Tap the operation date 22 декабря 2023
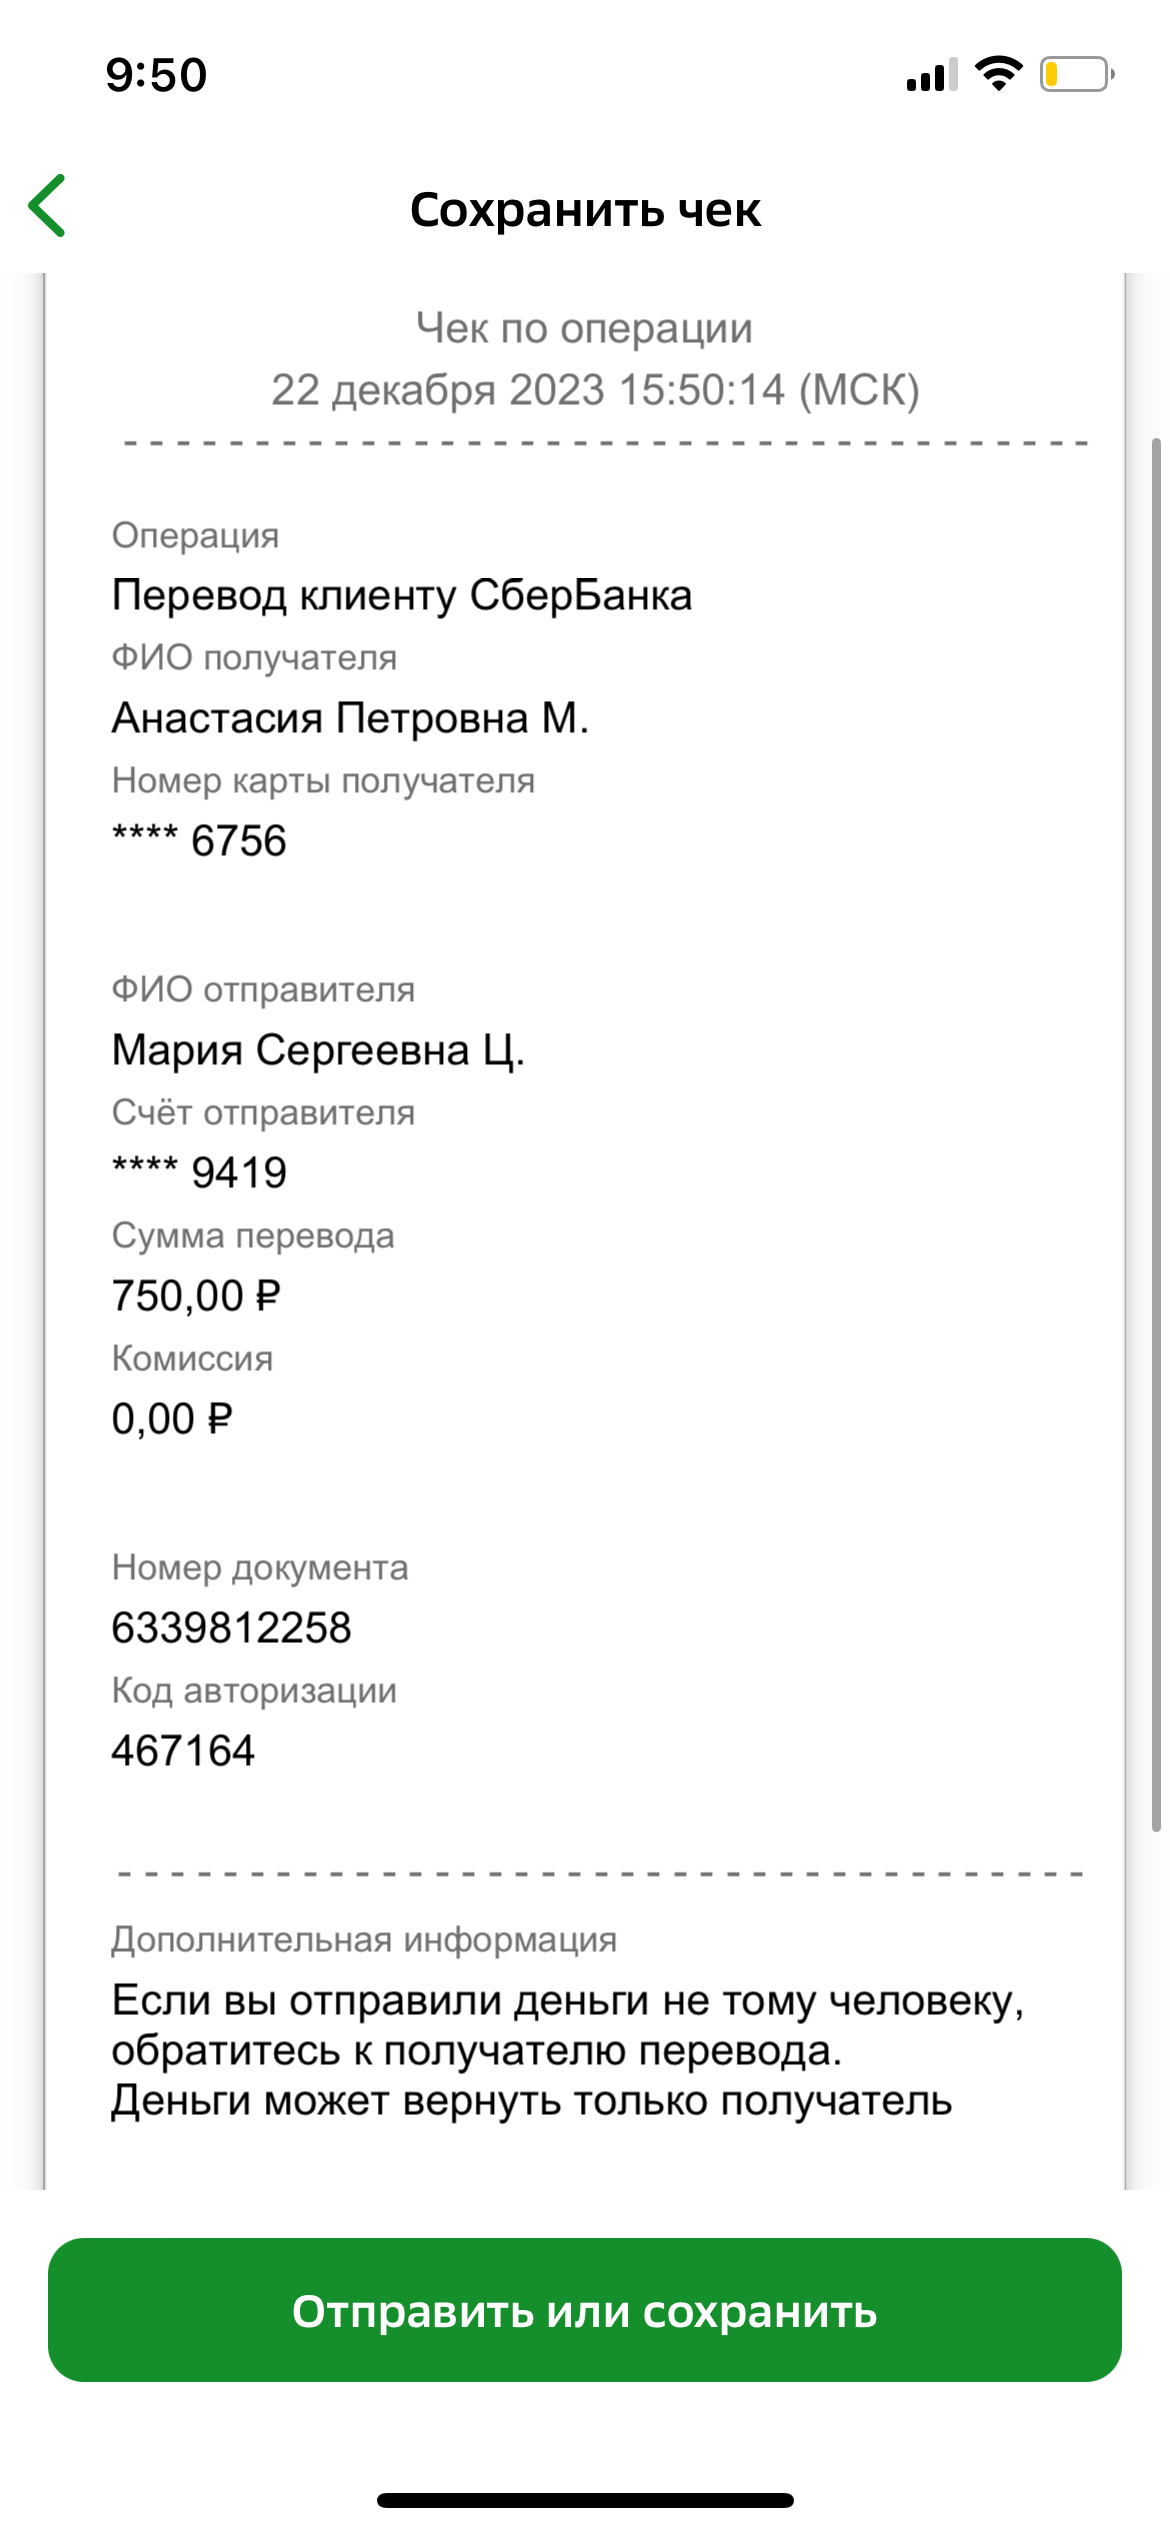The height and width of the screenshot is (2532, 1170). click(438, 390)
